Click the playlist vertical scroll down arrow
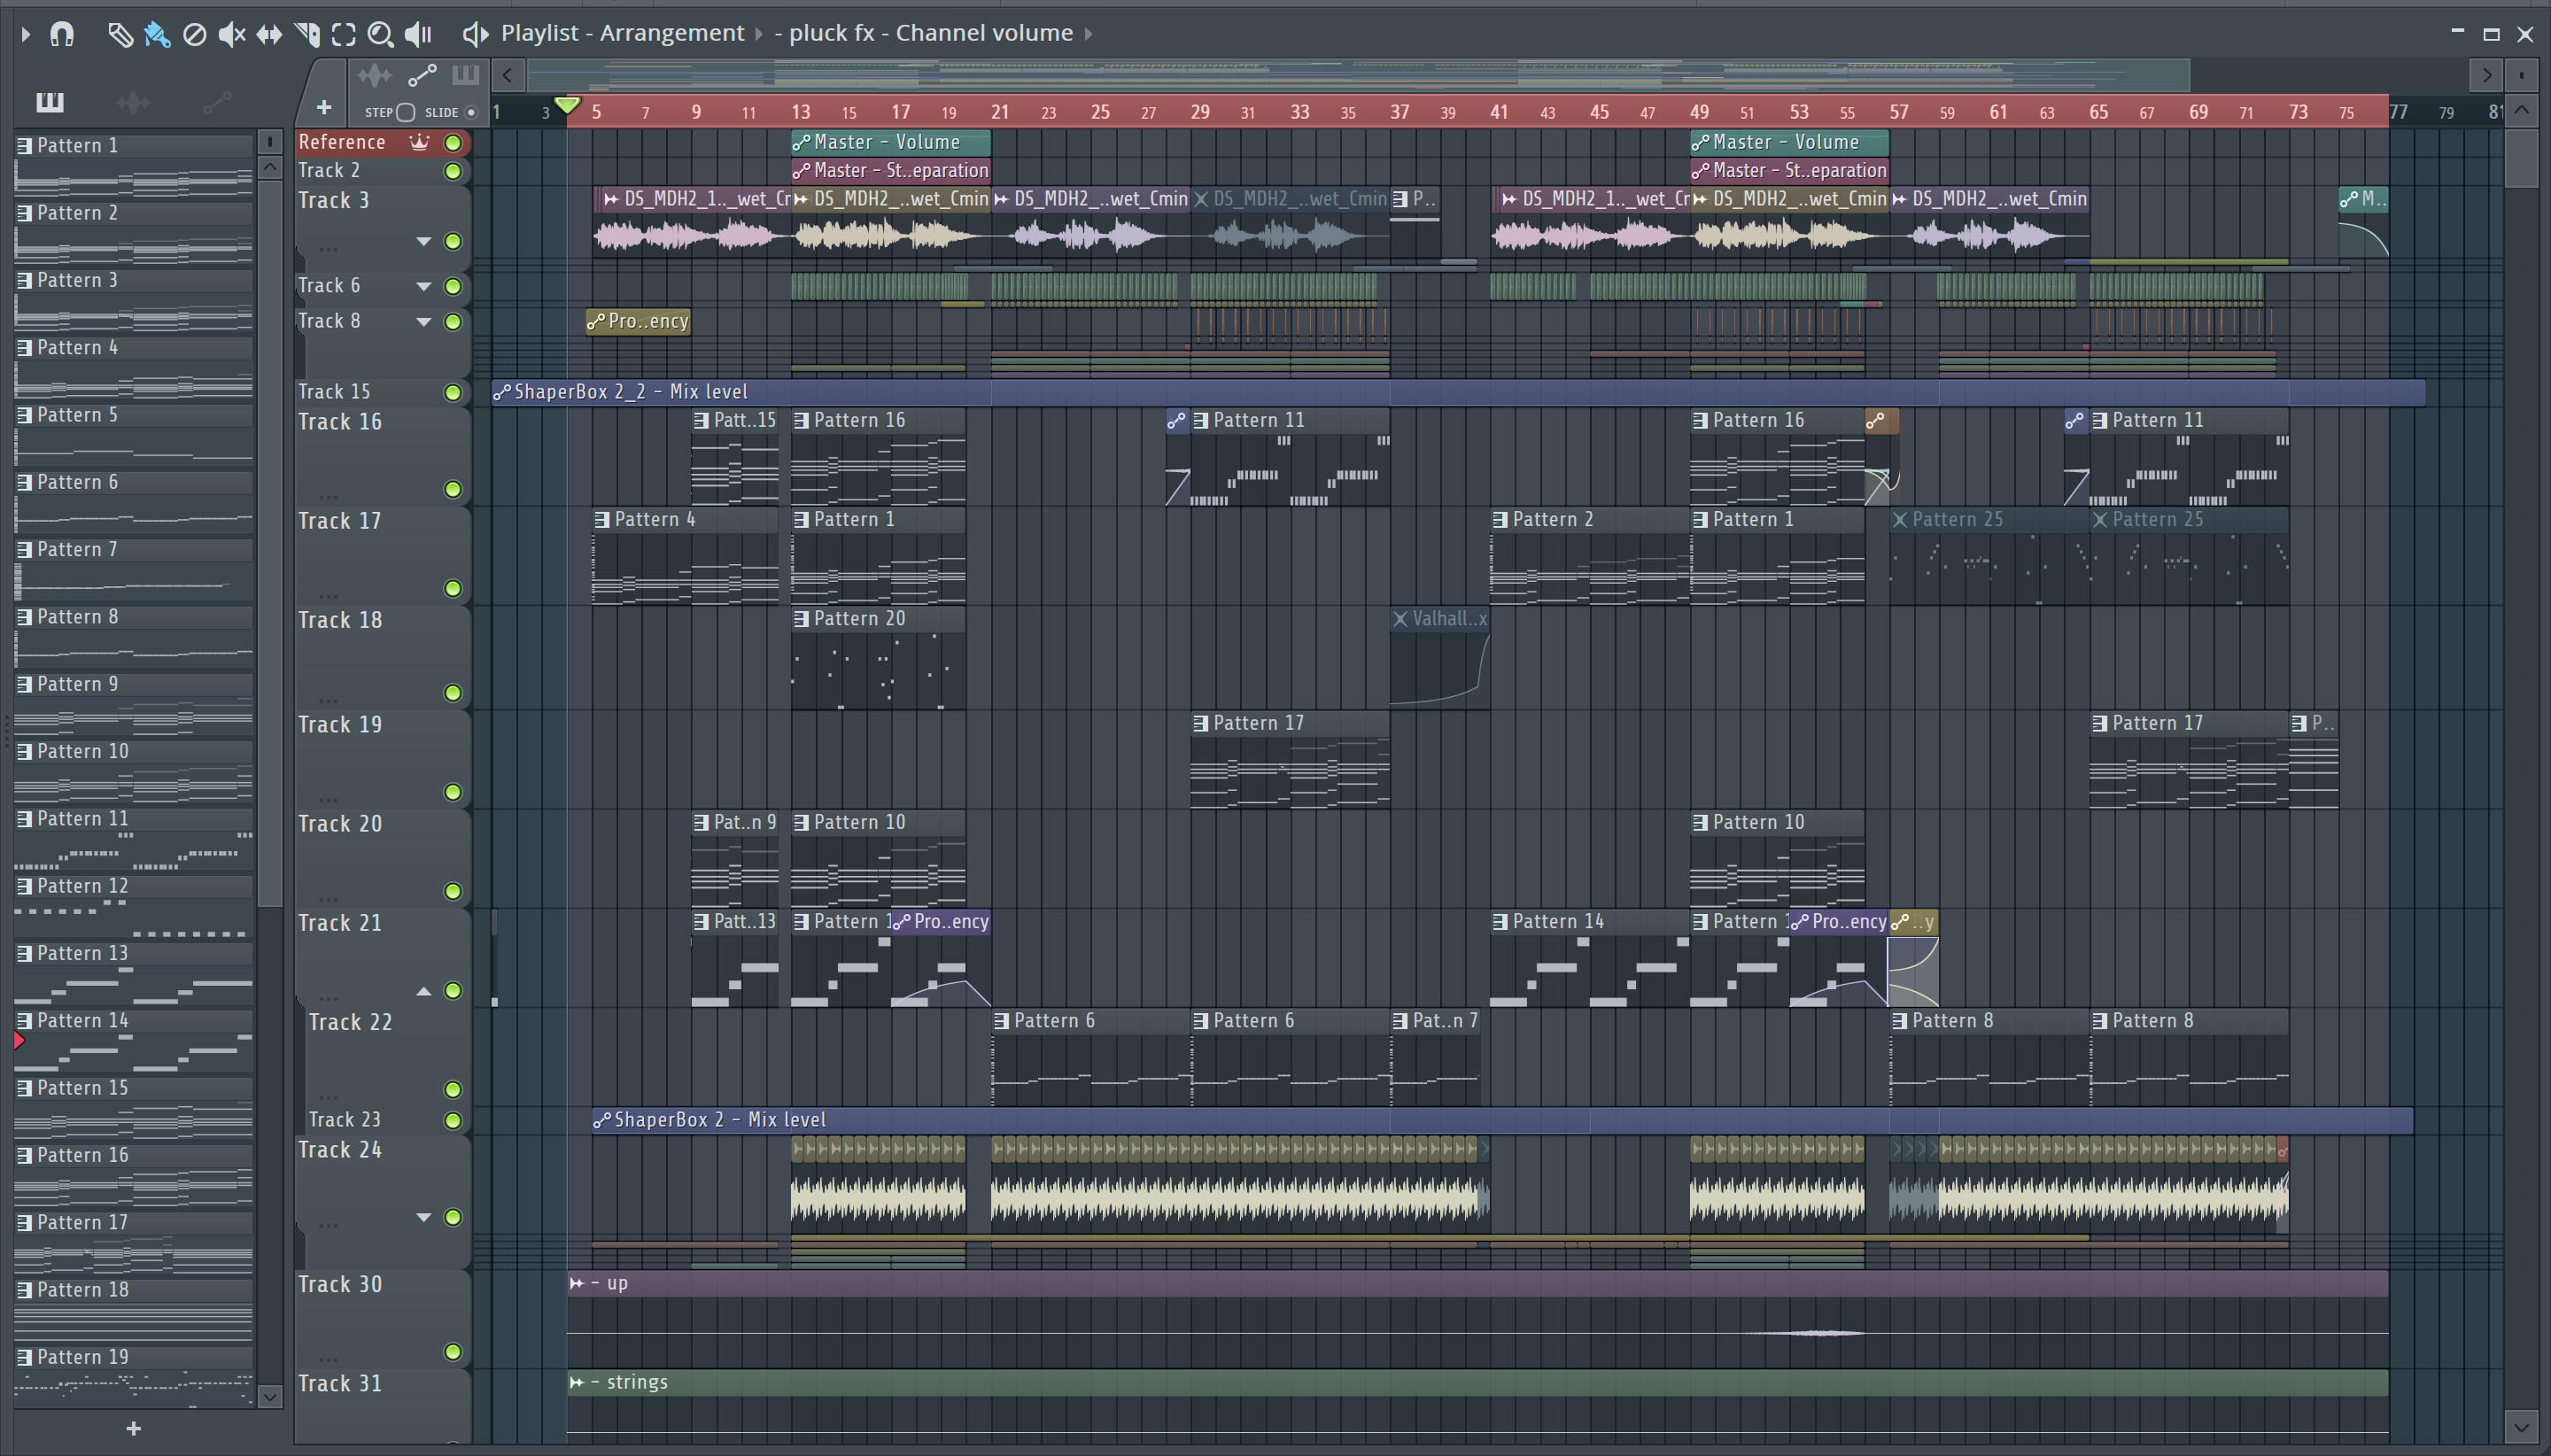The height and width of the screenshot is (1456, 2551). point(2521,1427)
